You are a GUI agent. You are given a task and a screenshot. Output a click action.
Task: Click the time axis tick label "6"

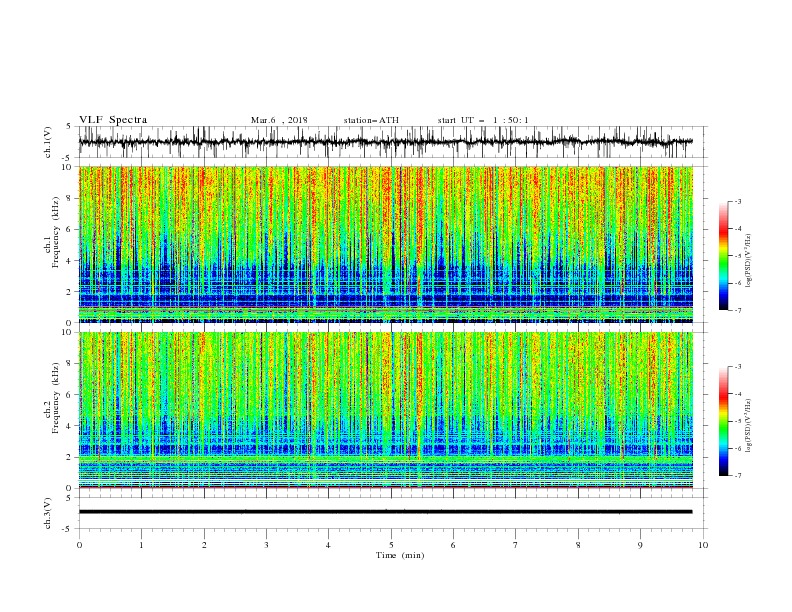click(453, 545)
